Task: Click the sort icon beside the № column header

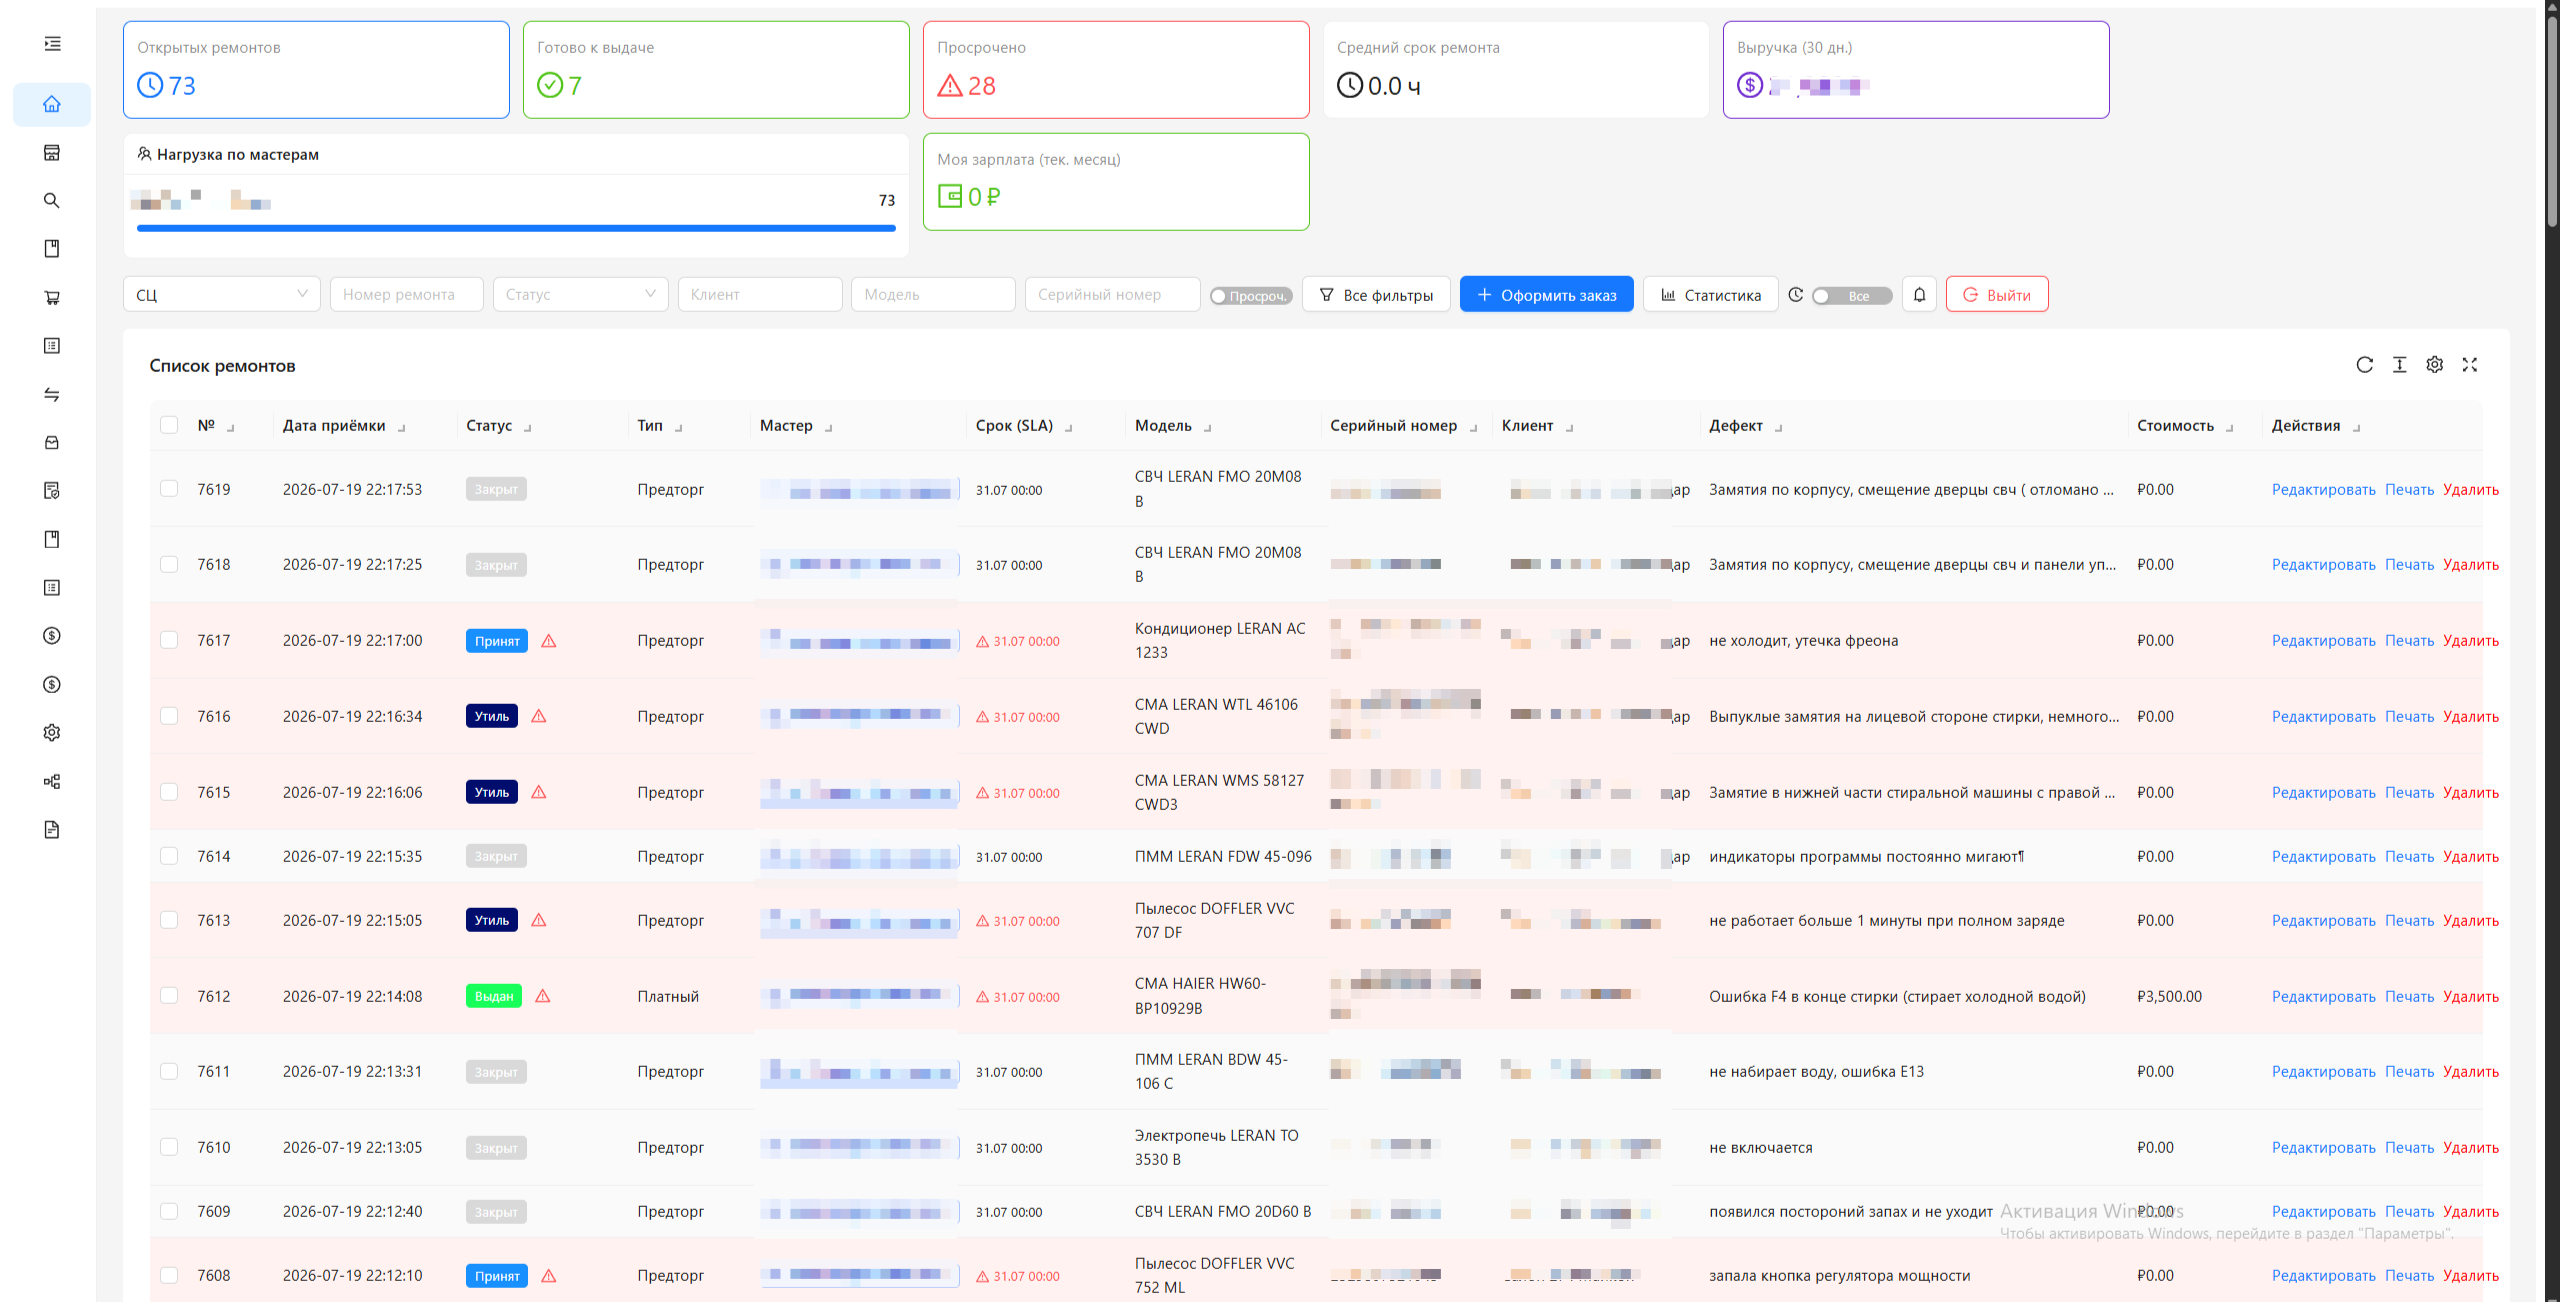Action: pyautogui.click(x=231, y=427)
